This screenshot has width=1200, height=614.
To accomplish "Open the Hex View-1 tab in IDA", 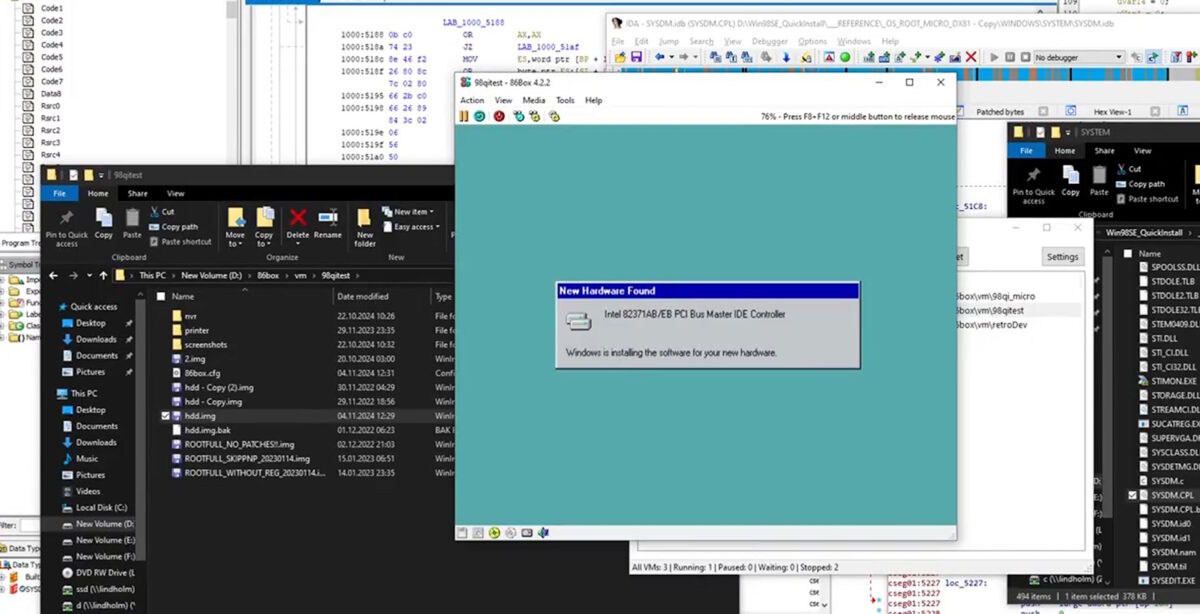I will (x=1112, y=112).
